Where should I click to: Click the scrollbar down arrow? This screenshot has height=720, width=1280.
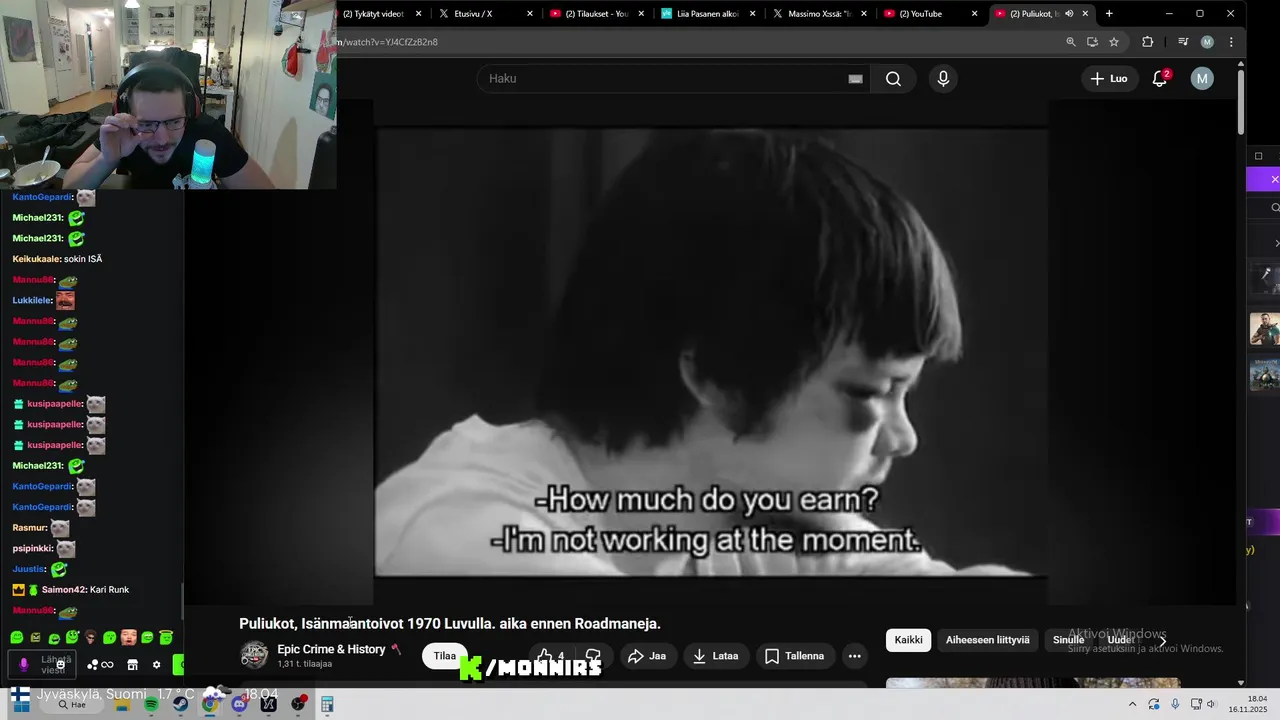(1241, 682)
